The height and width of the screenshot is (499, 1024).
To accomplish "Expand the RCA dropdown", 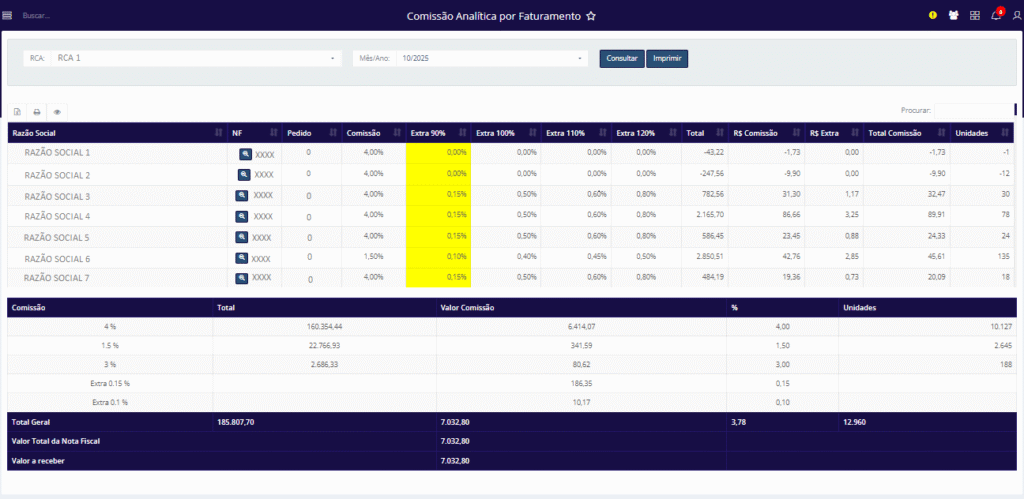I will point(195,58).
